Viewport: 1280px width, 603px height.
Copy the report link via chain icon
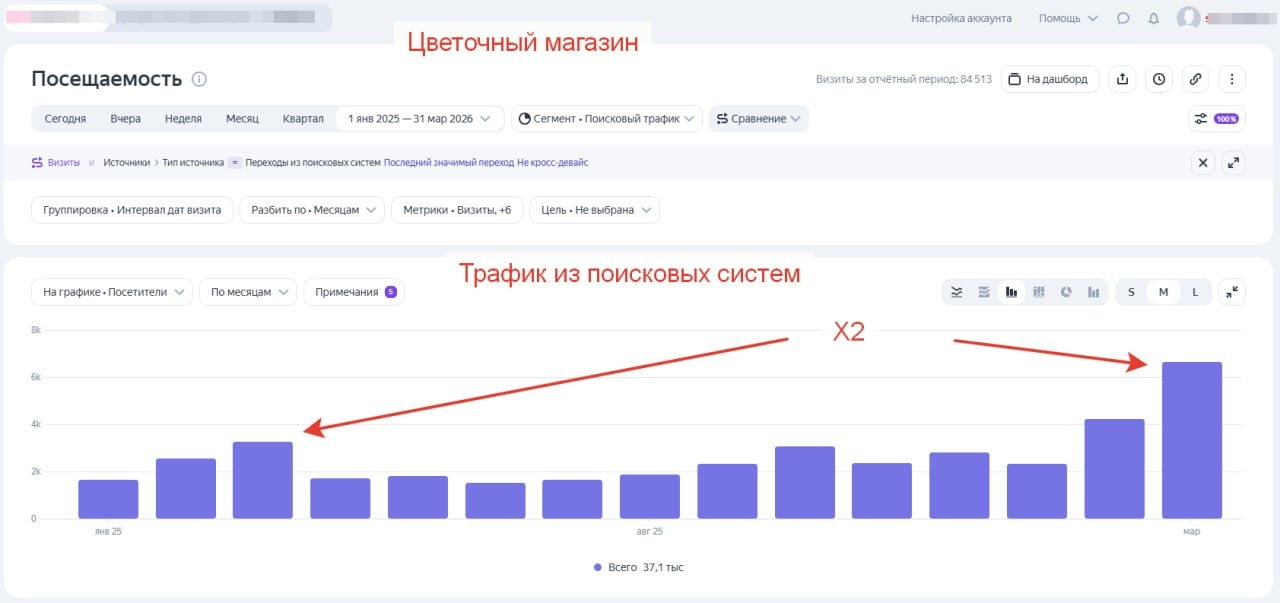point(1195,79)
